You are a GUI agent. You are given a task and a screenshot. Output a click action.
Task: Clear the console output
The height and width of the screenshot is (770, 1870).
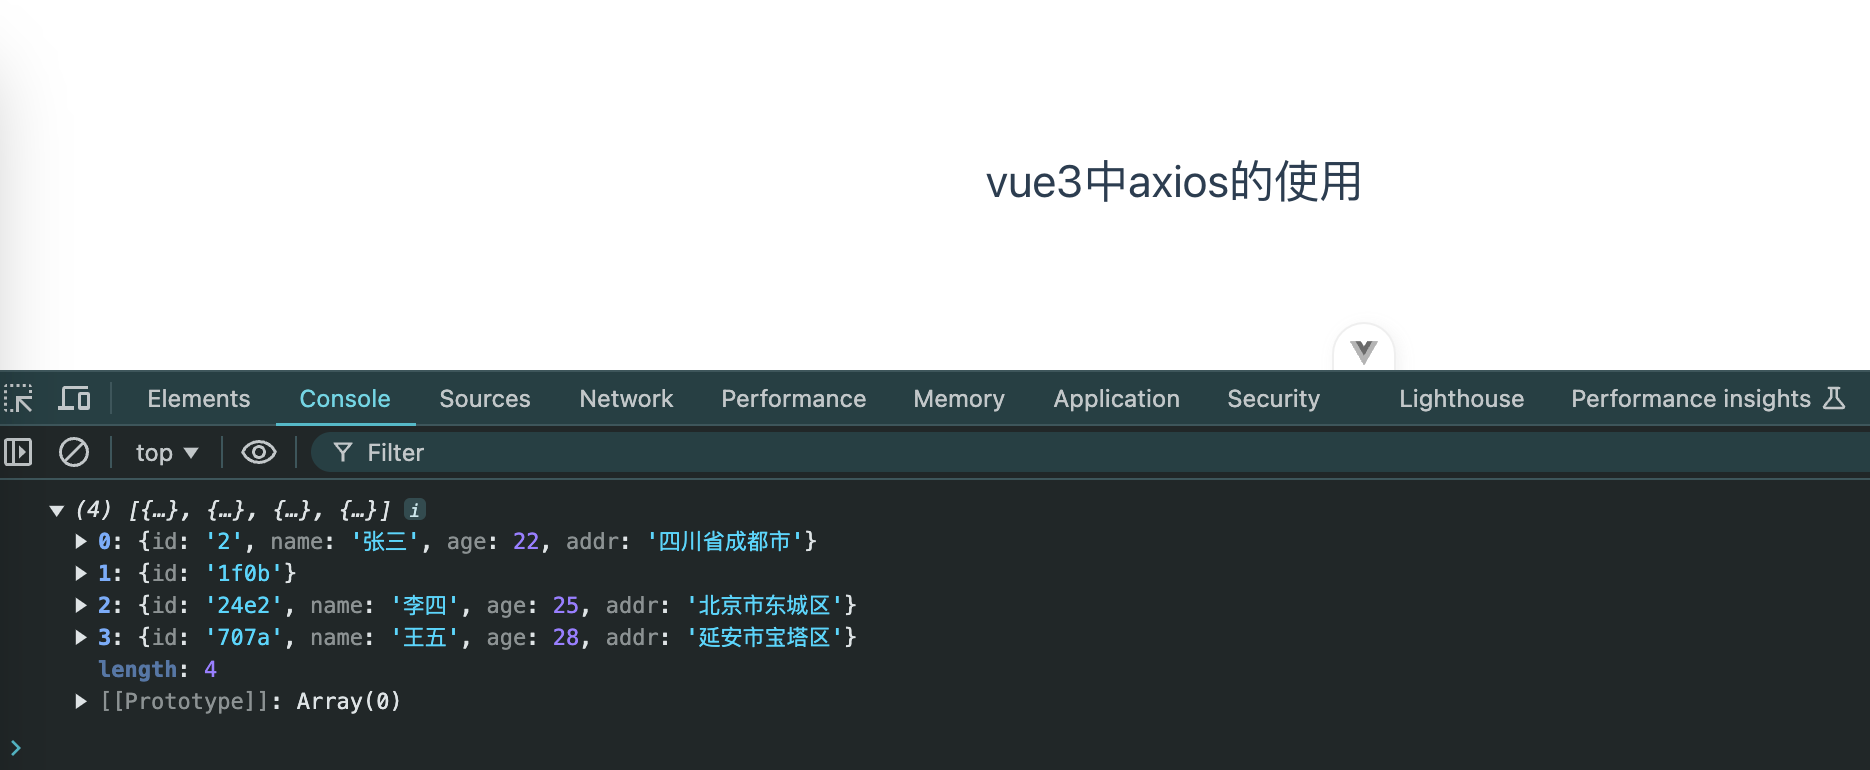click(x=74, y=453)
